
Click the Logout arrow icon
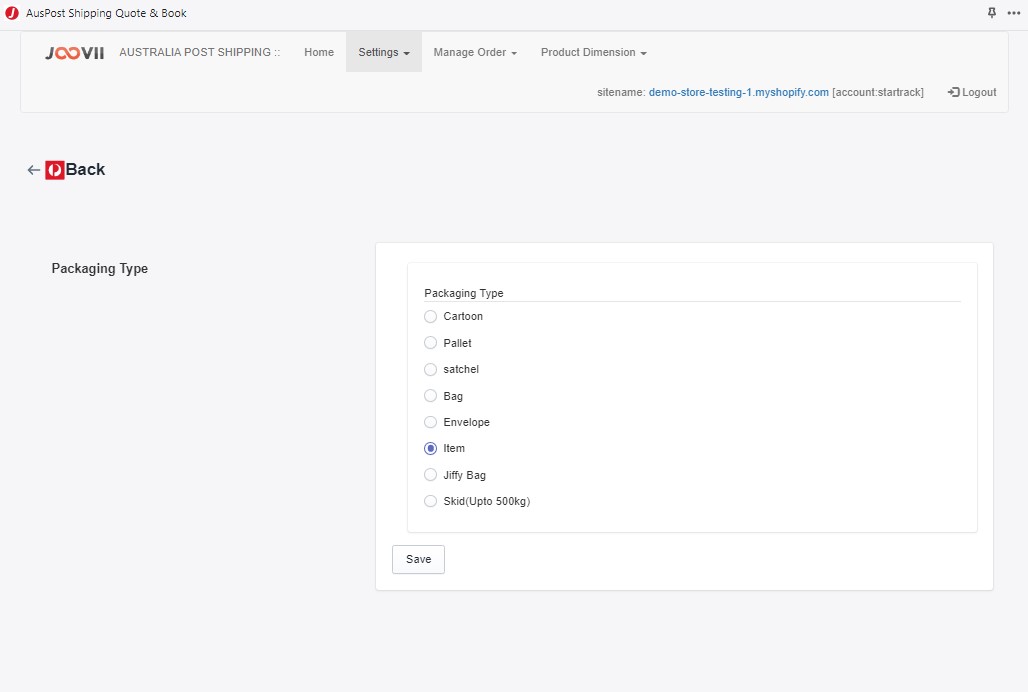point(951,91)
